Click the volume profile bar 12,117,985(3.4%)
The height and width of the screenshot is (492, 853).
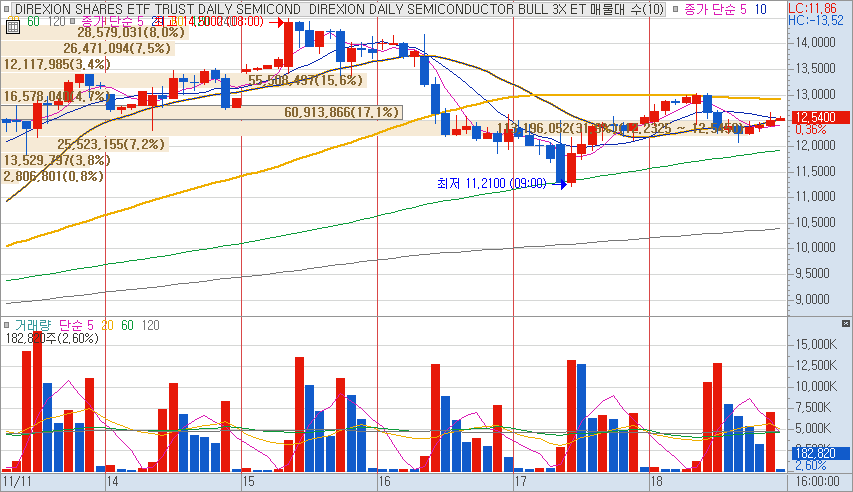coord(57,64)
